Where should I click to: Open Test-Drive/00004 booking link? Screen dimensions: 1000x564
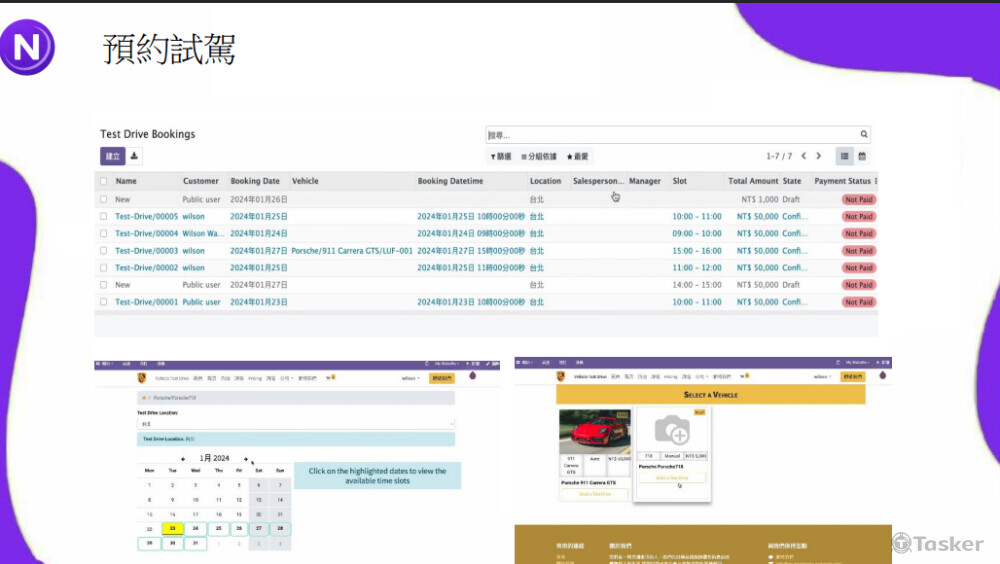147,234
